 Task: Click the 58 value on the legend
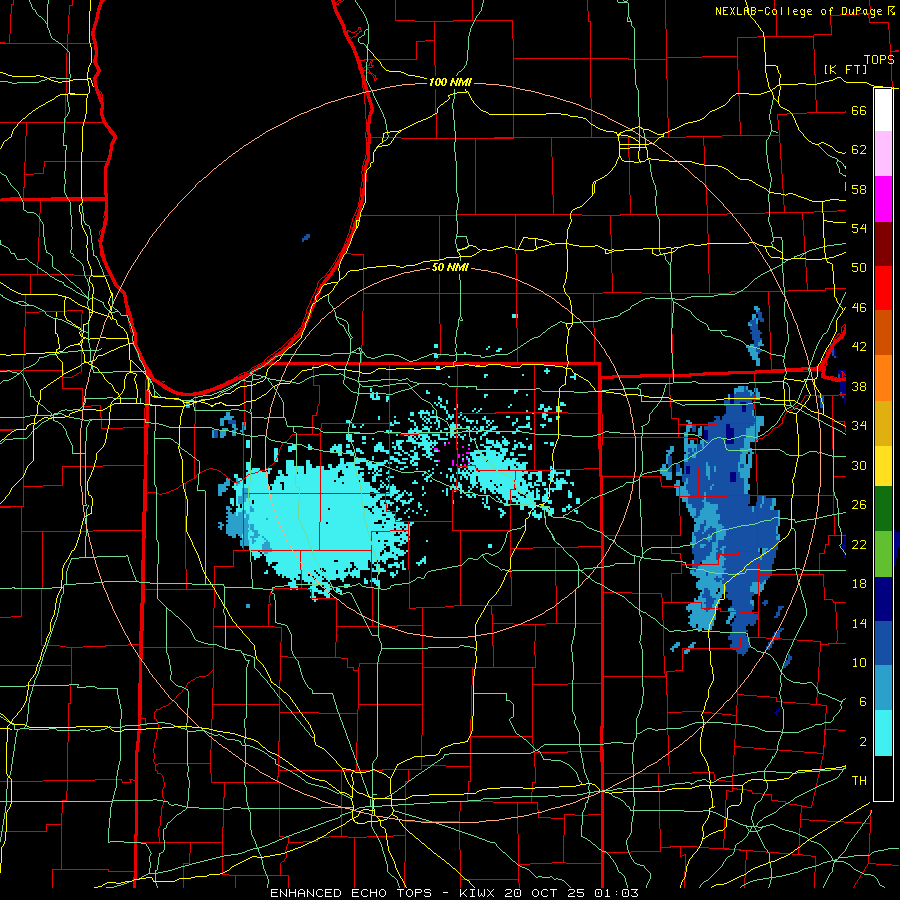859,189
